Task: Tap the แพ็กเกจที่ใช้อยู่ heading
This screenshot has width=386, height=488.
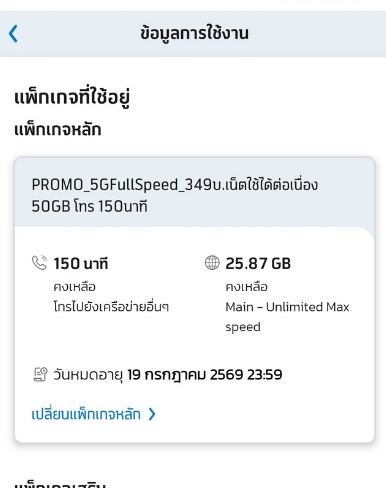Action: point(72,98)
